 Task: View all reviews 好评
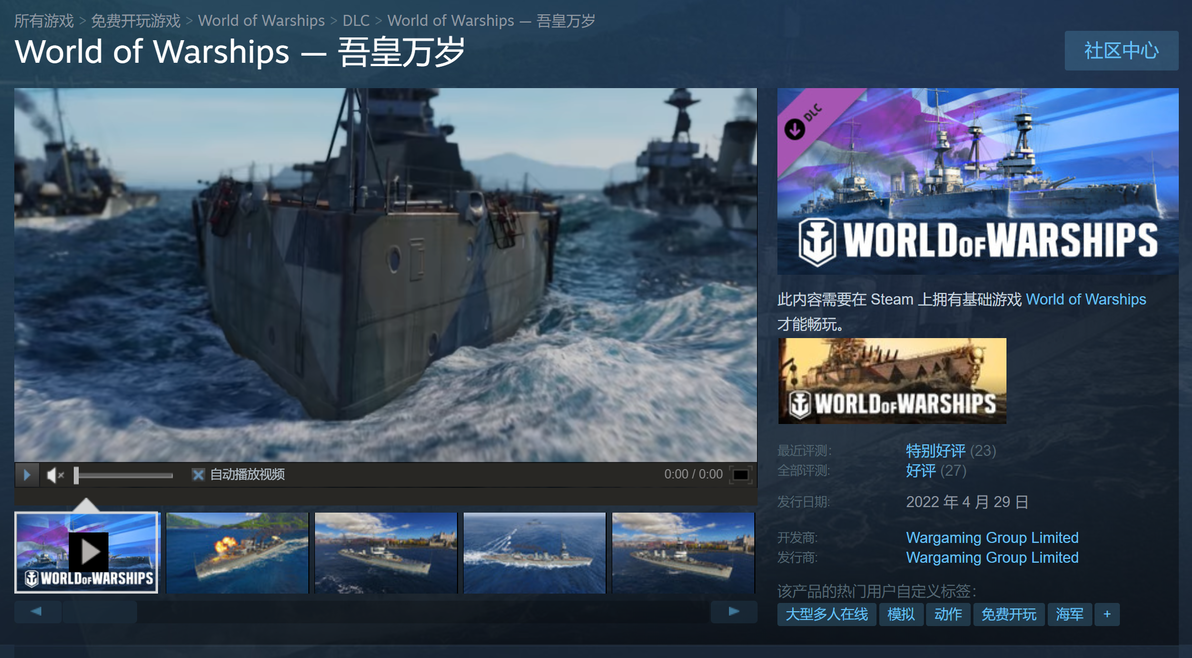tap(921, 470)
